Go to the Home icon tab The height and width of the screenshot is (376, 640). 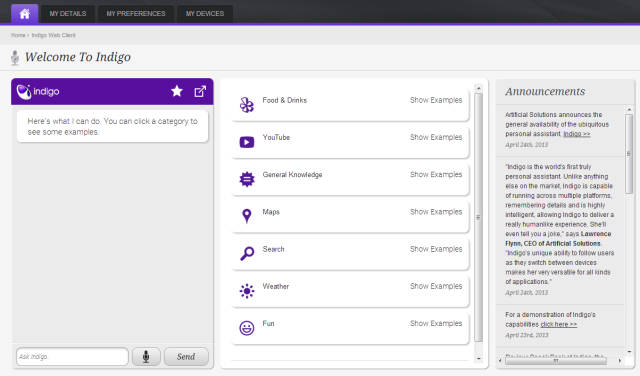click(24, 13)
